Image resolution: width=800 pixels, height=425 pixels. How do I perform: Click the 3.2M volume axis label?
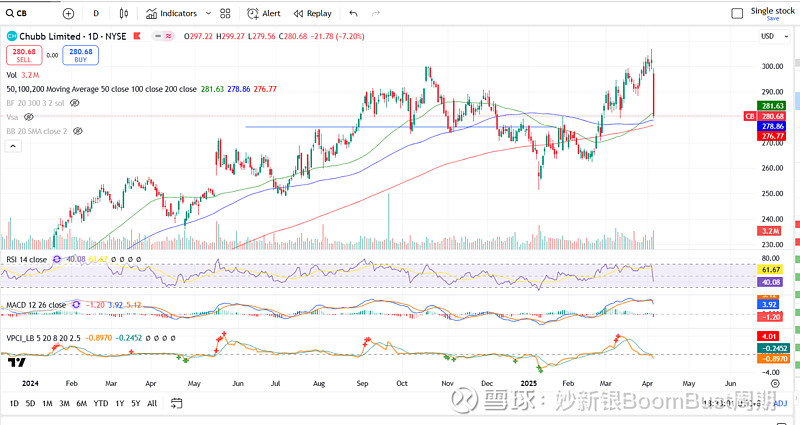coord(771,231)
